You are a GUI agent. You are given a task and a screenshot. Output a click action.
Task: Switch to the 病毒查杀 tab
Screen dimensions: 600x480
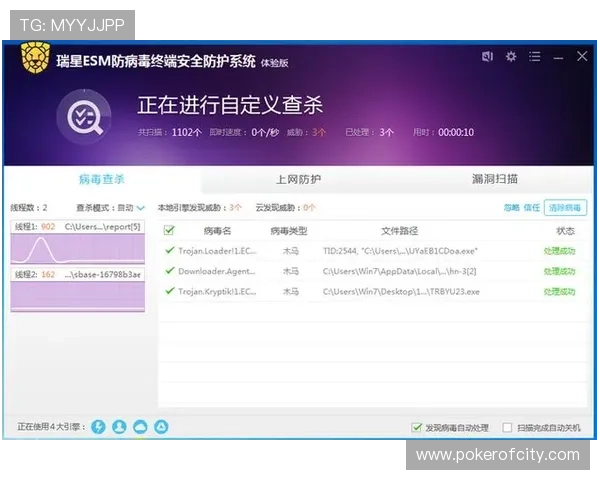pyautogui.click(x=102, y=179)
